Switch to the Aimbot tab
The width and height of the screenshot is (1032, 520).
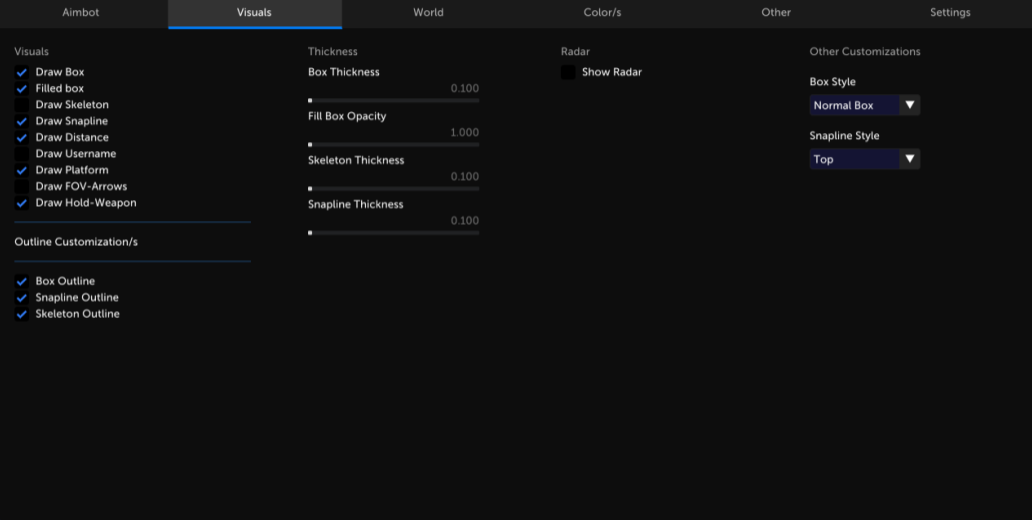tap(81, 13)
